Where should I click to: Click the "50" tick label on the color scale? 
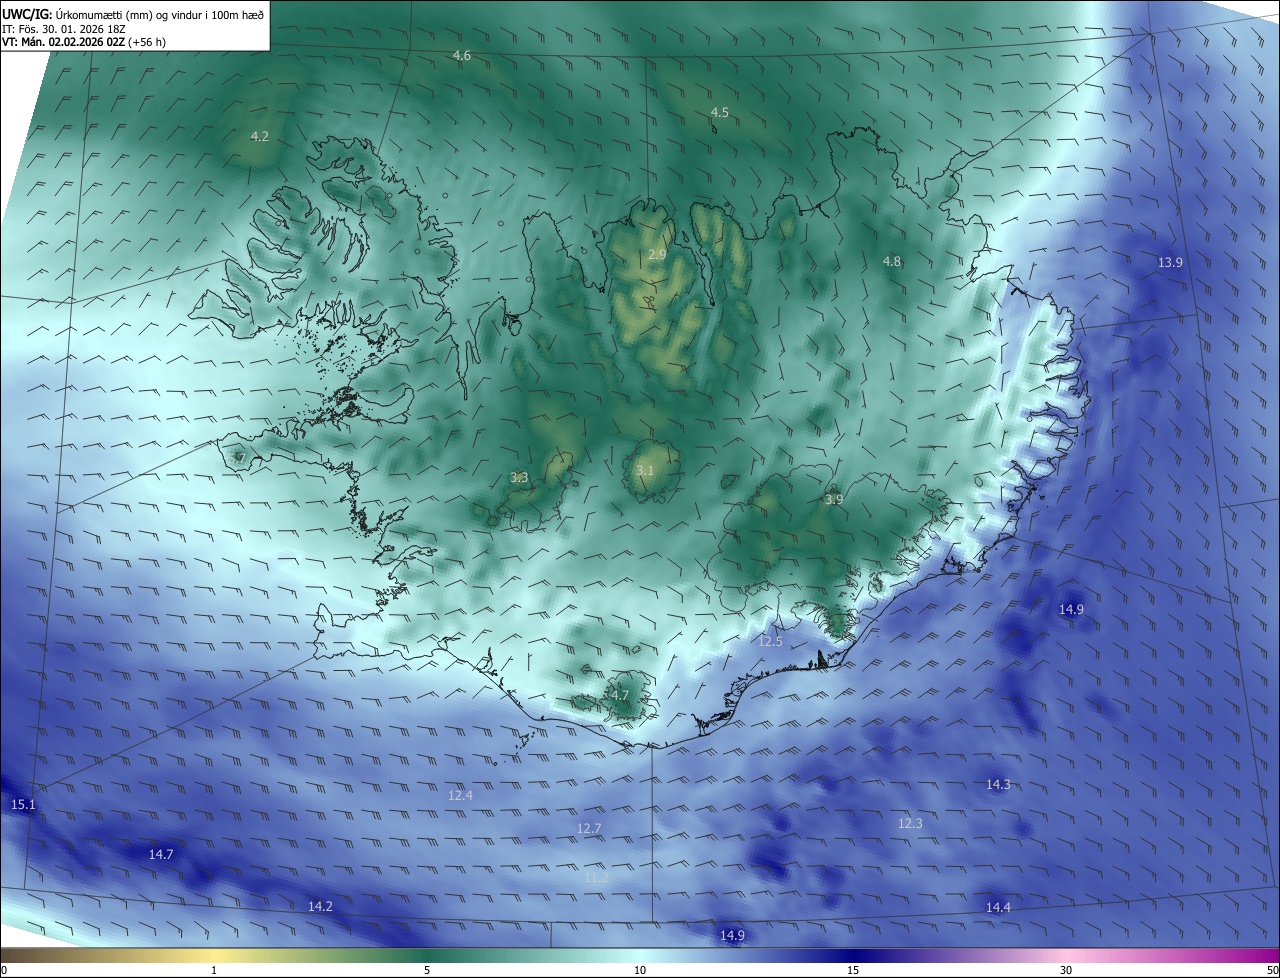tap(1272, 970)
